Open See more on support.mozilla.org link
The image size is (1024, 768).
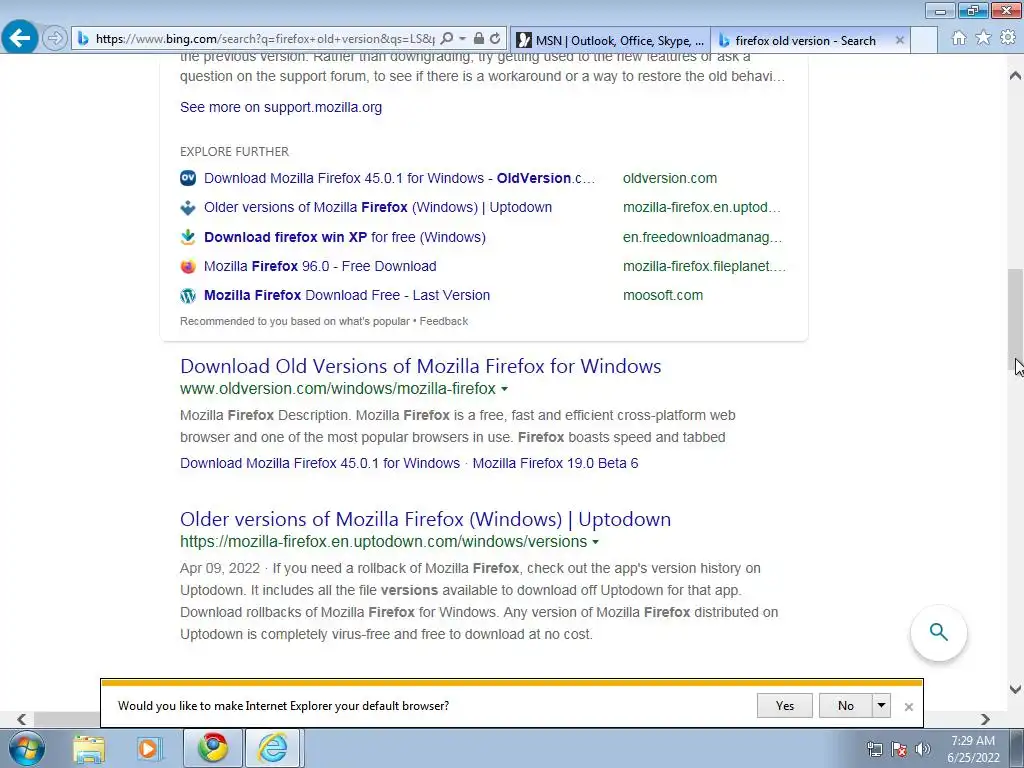281,107
